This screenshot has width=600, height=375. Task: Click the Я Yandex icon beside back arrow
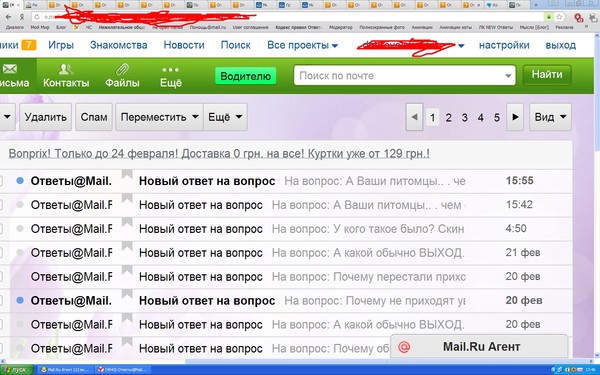(x=22, y=17)
